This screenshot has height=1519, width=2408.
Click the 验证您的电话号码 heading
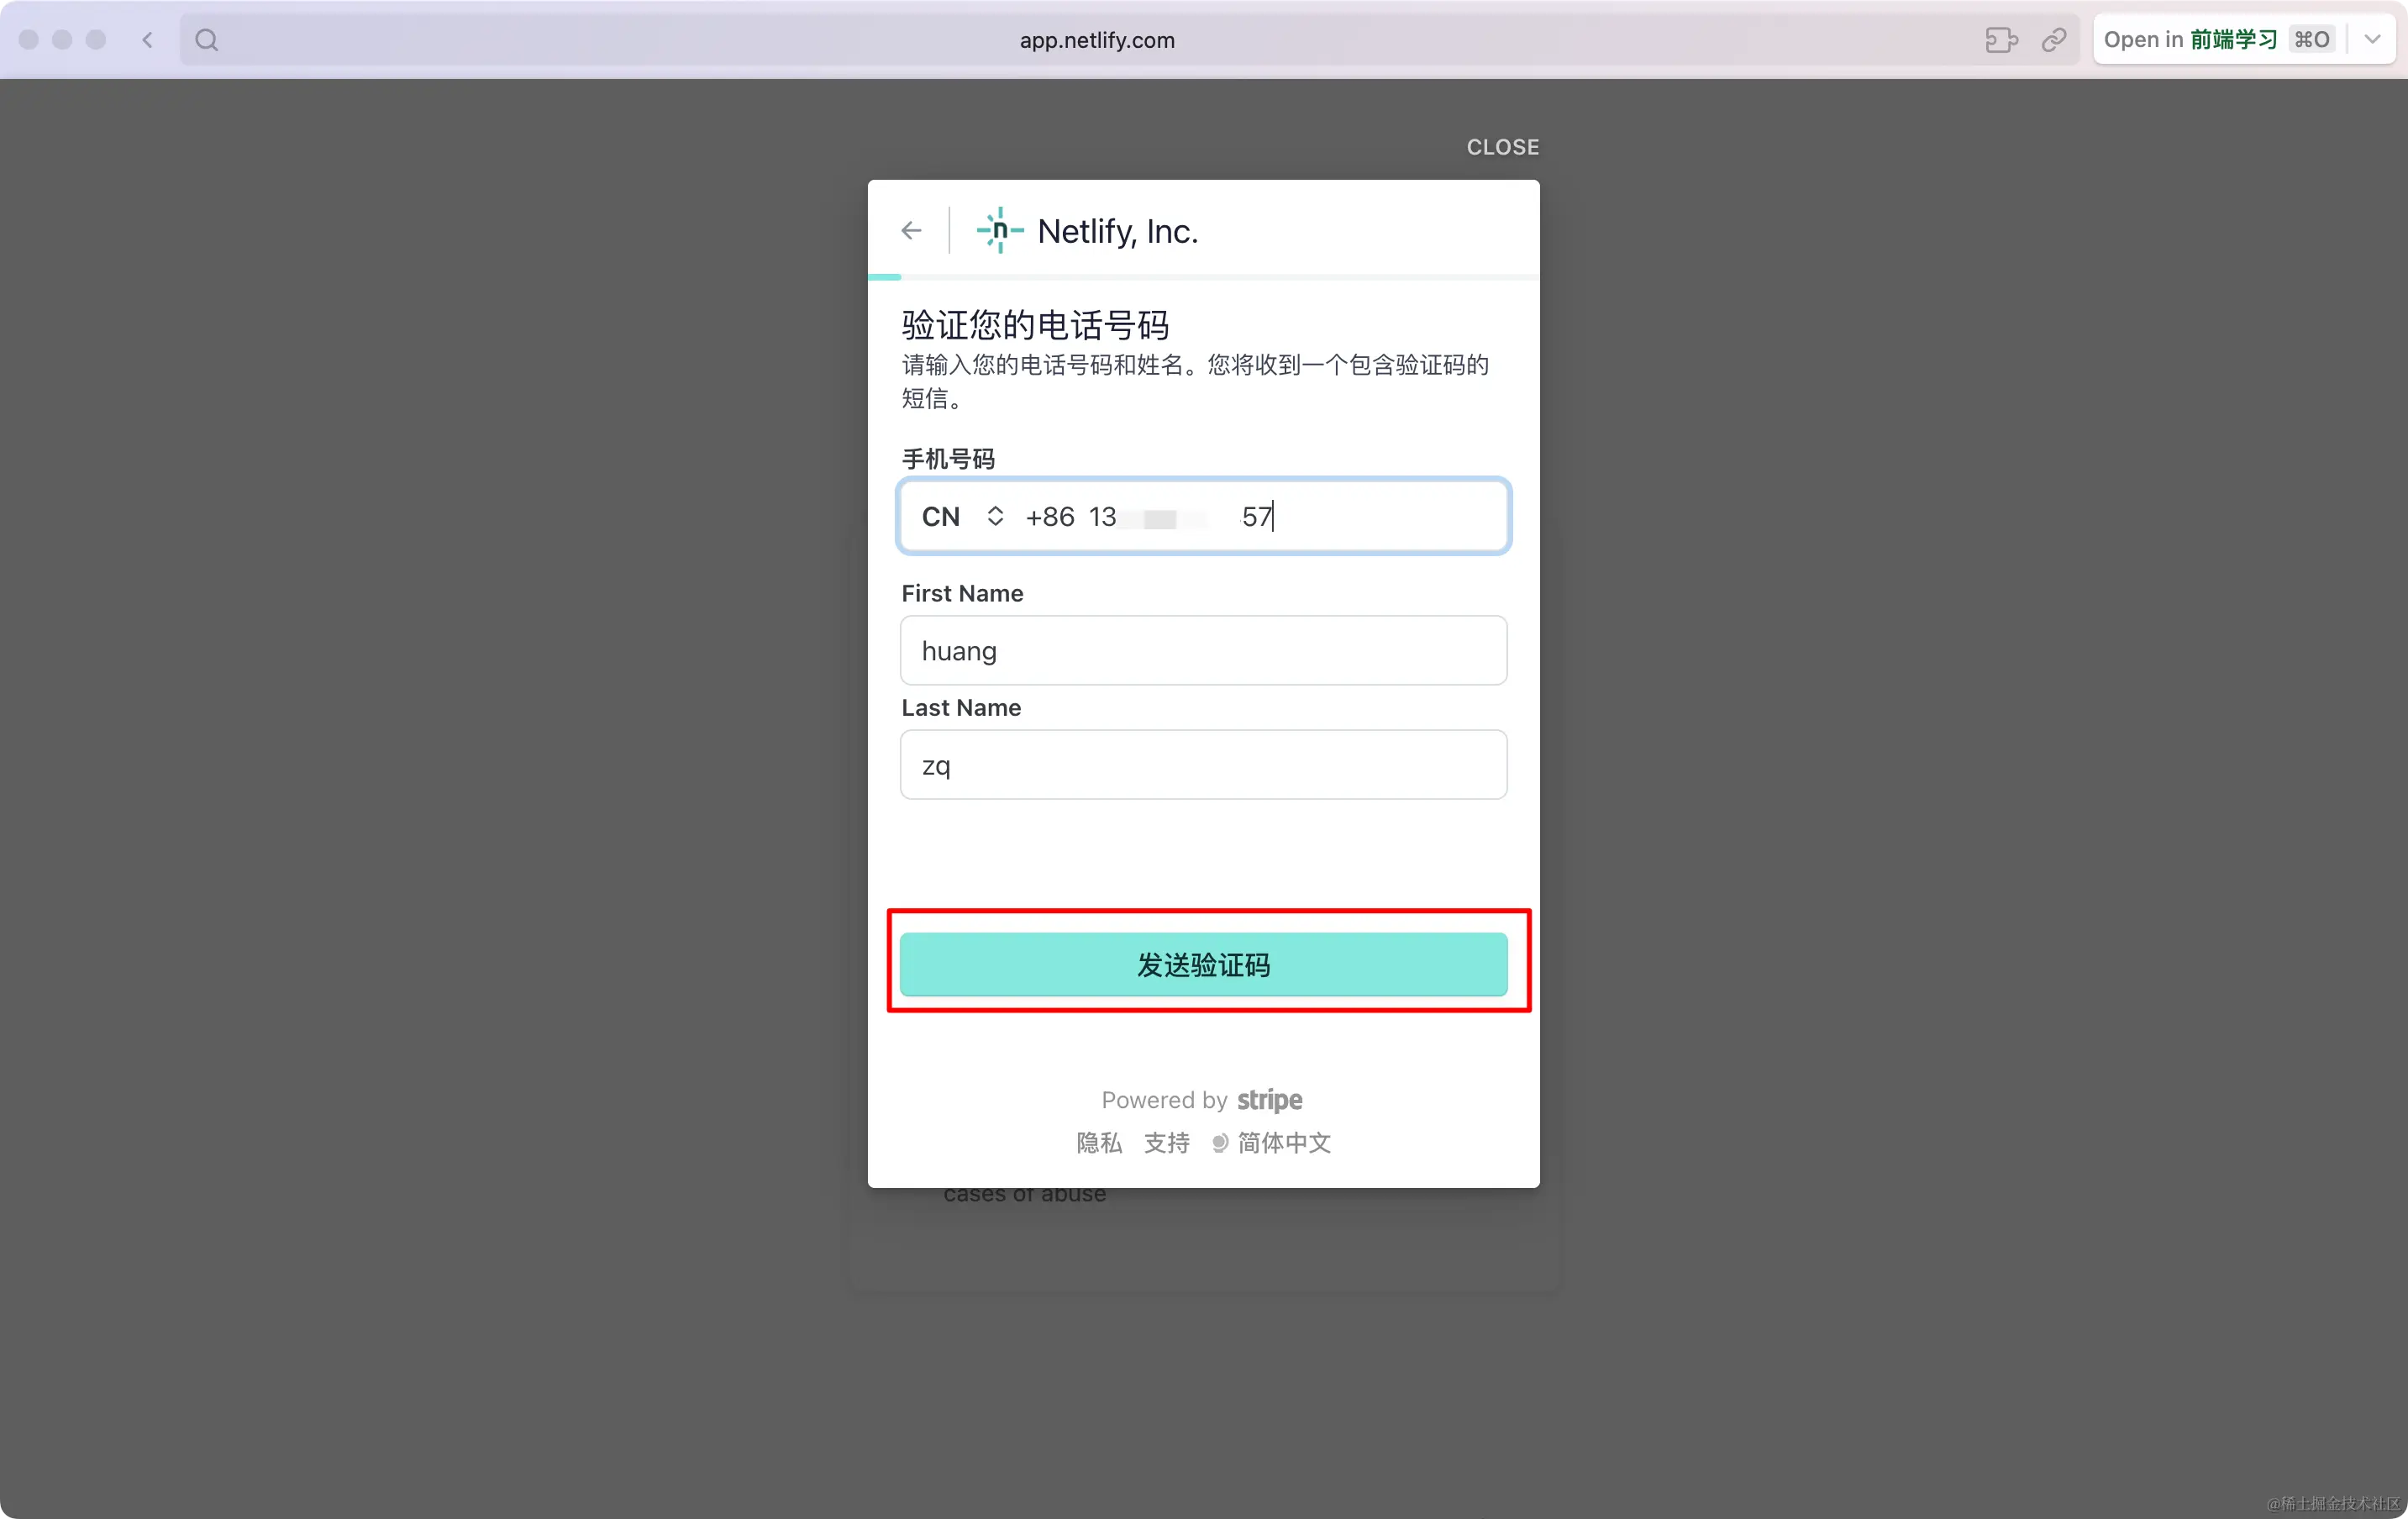tap(1035, 325)
